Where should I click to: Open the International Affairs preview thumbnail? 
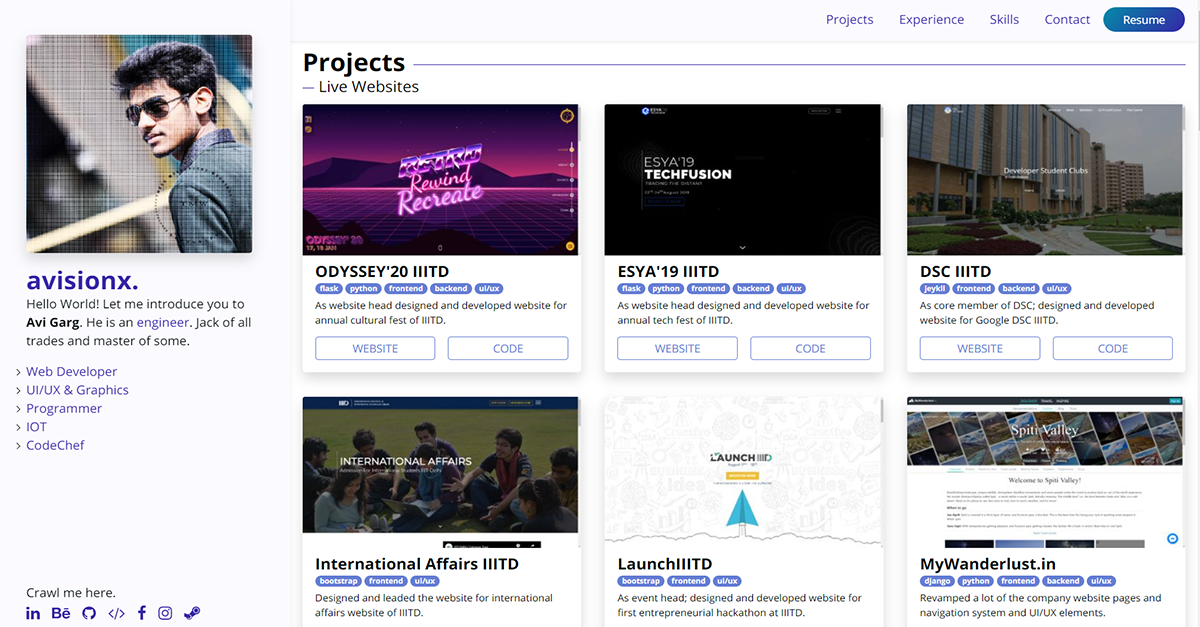coord(440,472)
